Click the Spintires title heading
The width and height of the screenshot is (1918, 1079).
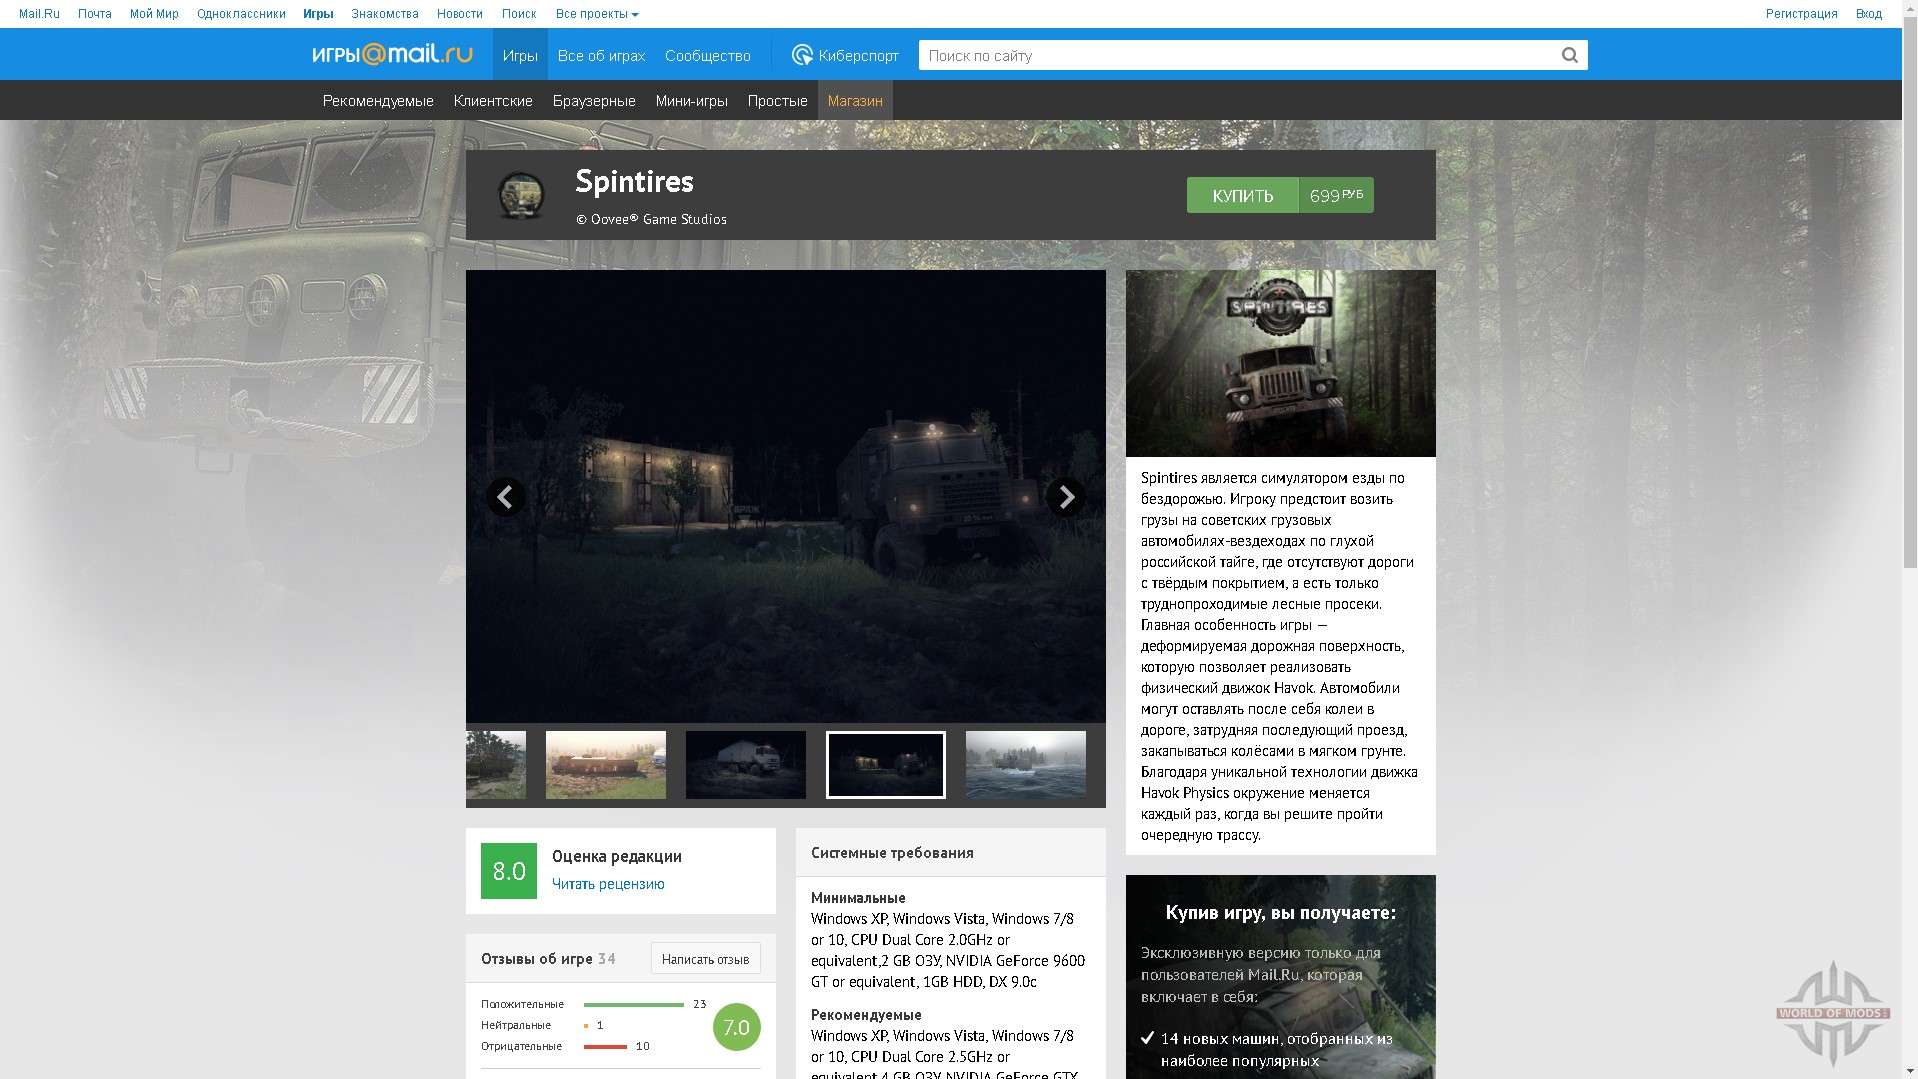634,181
